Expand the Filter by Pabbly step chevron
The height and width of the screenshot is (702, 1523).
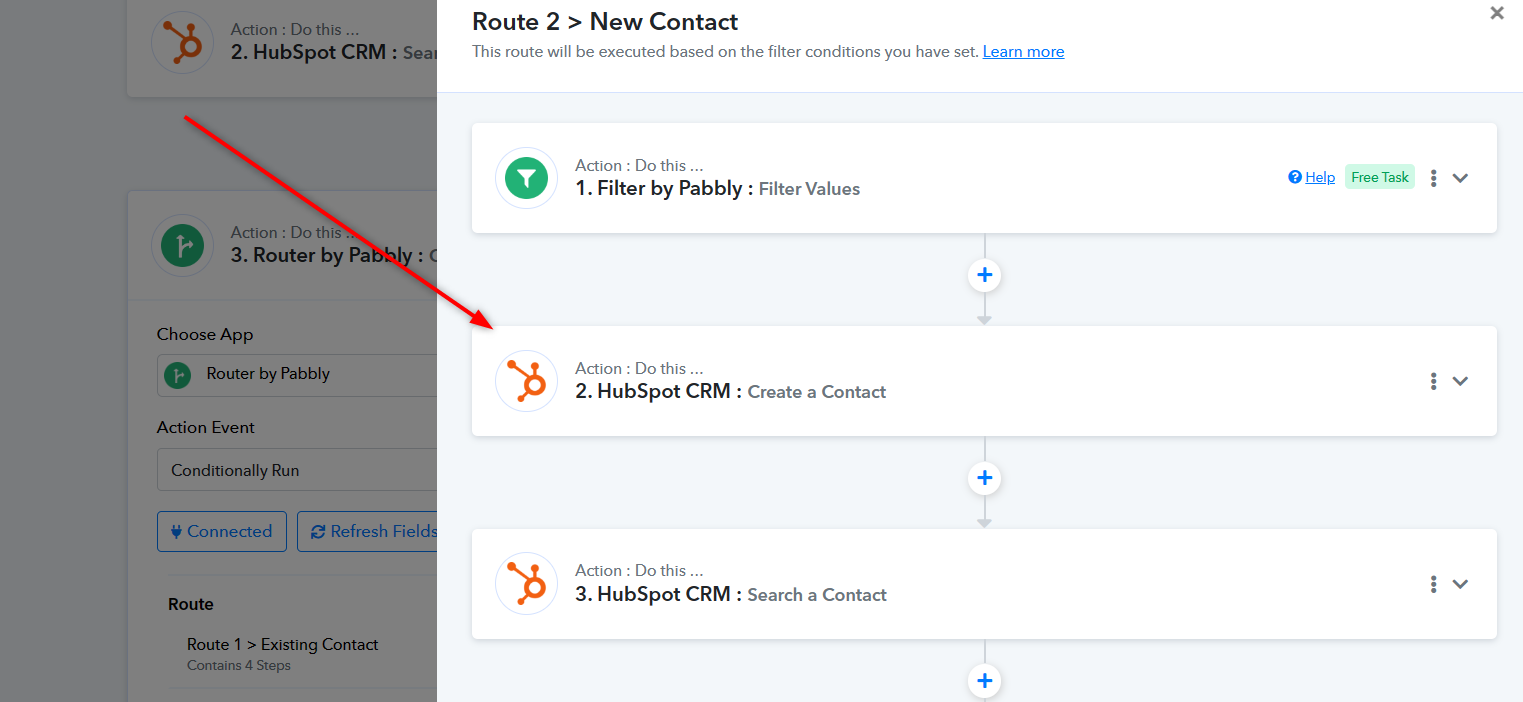(1460, 178)
